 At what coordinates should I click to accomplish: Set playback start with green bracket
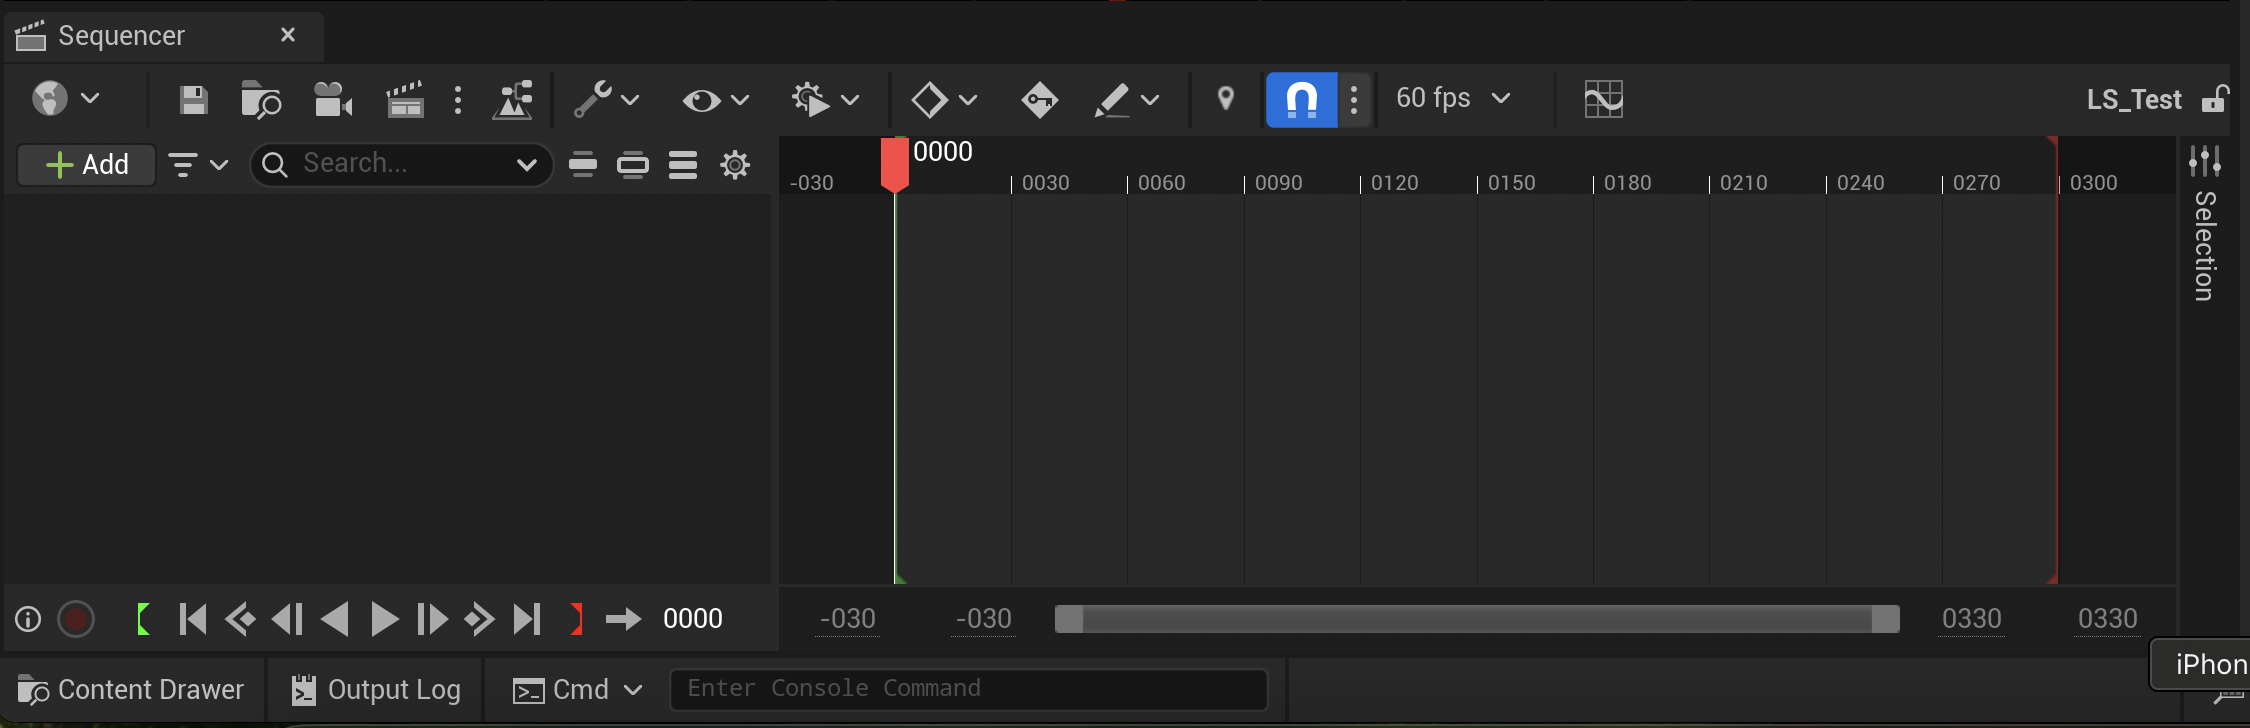(143, 619)
